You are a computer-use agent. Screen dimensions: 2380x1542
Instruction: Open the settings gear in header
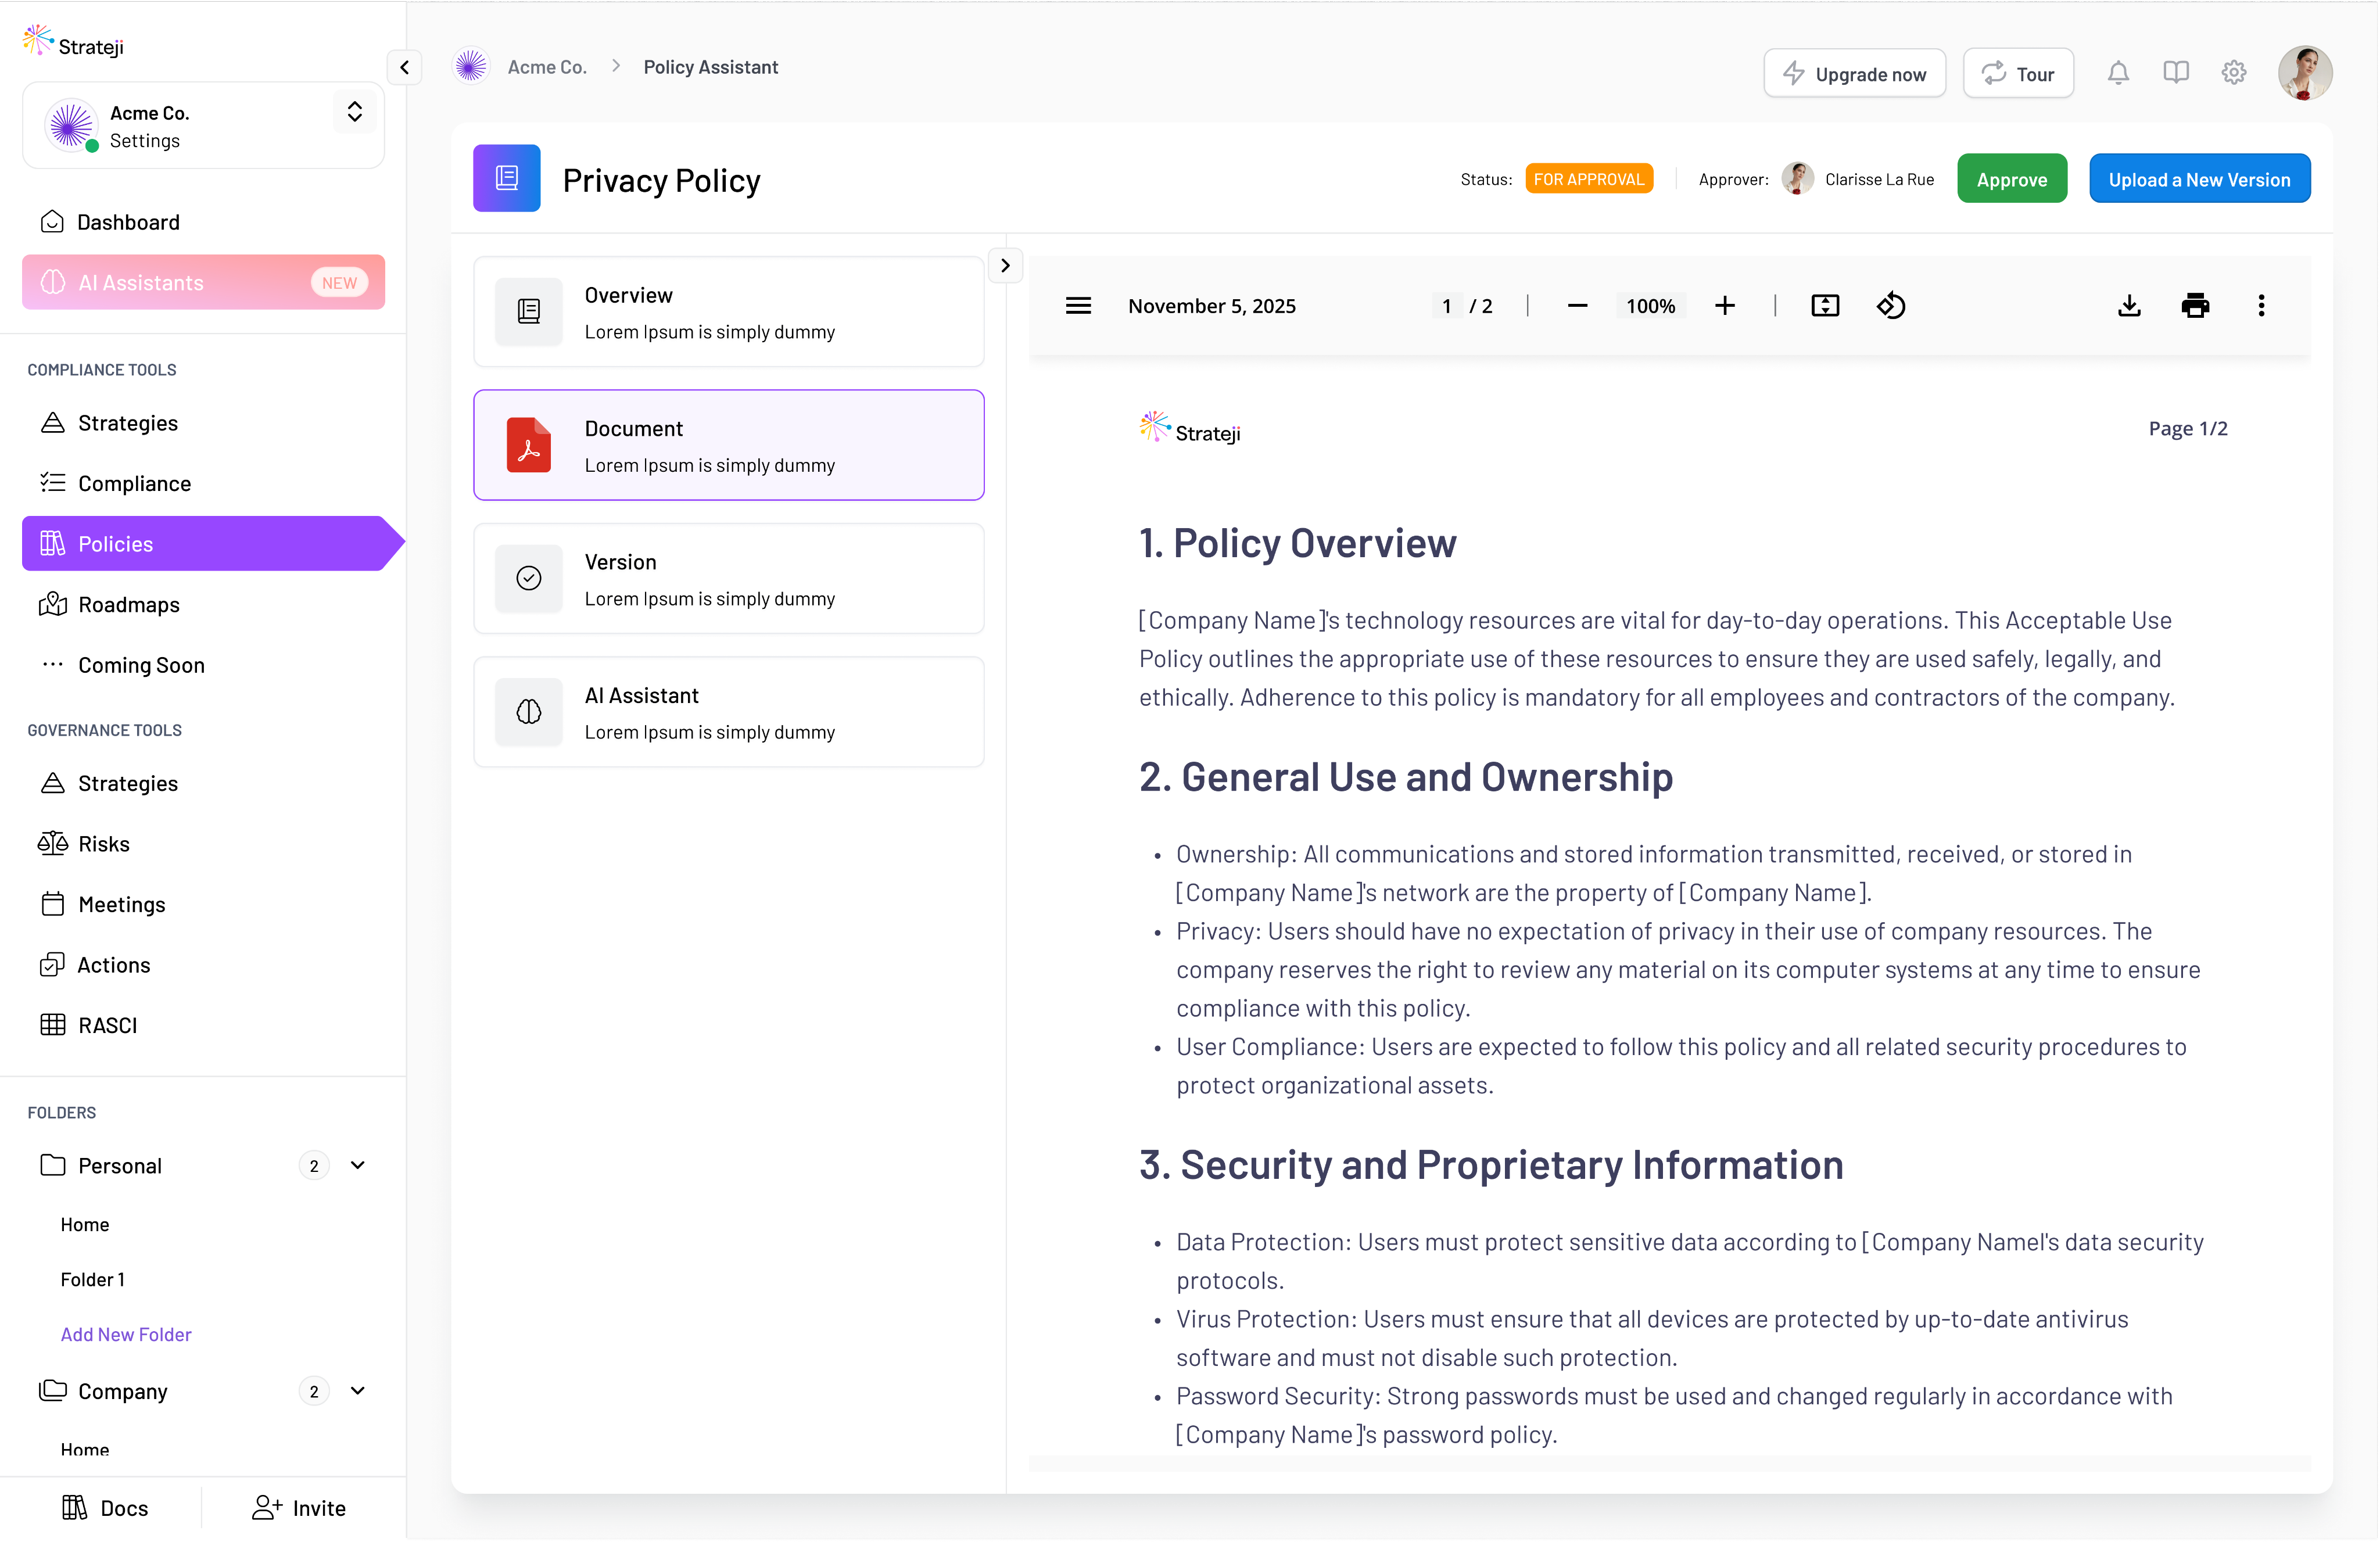tap(2234, 73)
